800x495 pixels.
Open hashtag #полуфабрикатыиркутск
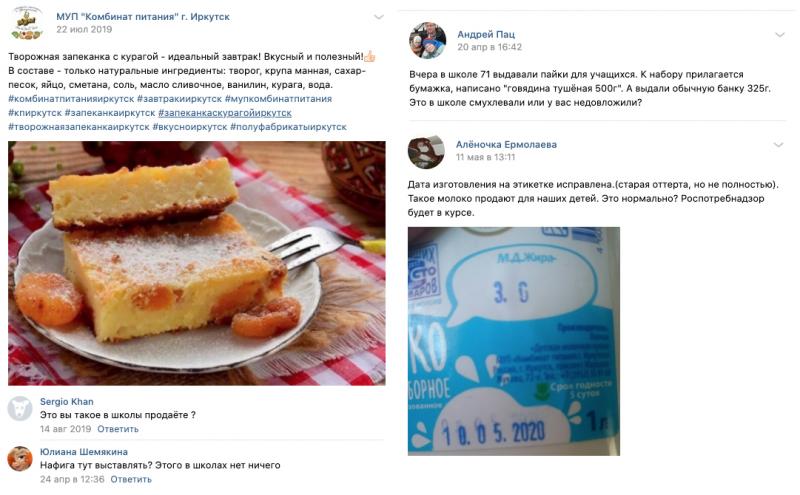pos(288,127)
